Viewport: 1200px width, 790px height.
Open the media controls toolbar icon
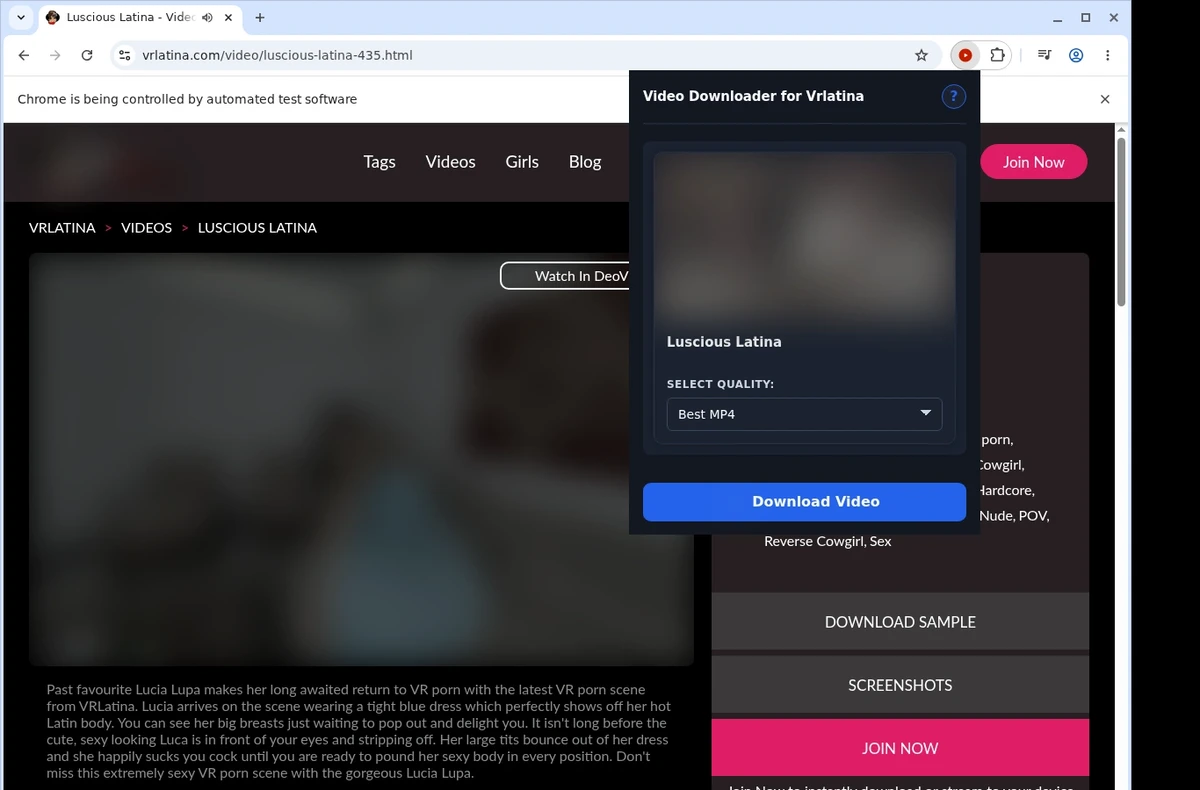click(x=1044, y=56)
